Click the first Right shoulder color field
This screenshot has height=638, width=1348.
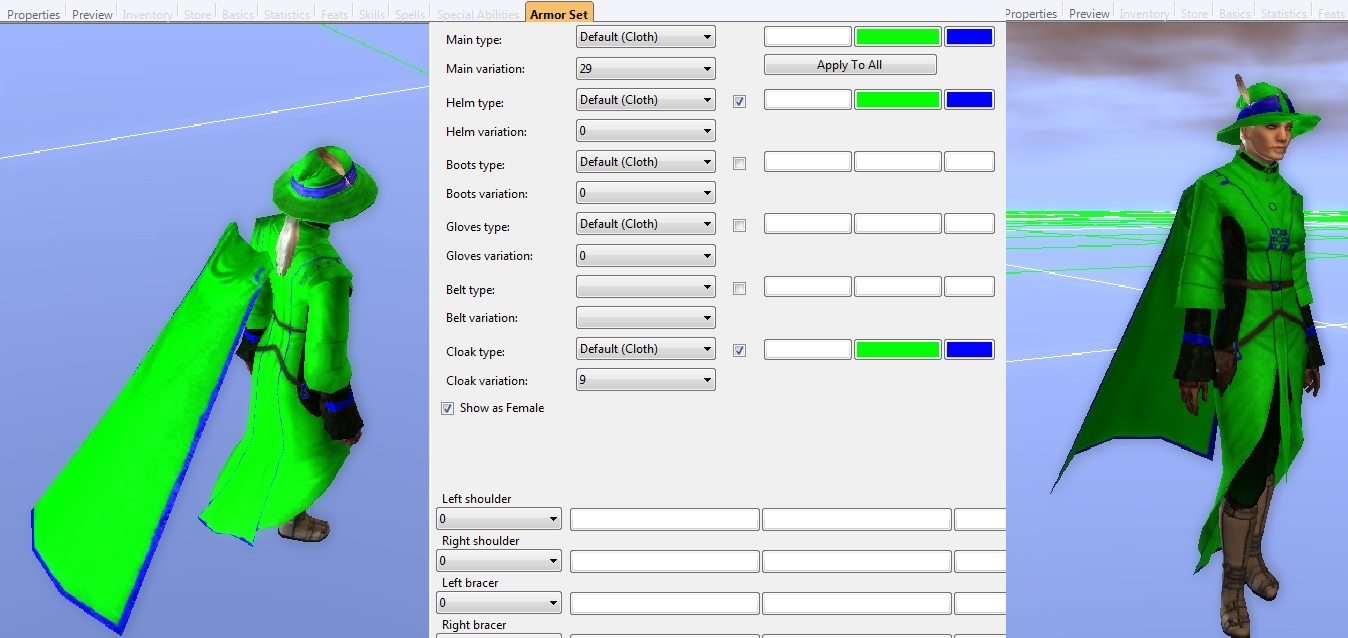[664, 562]
